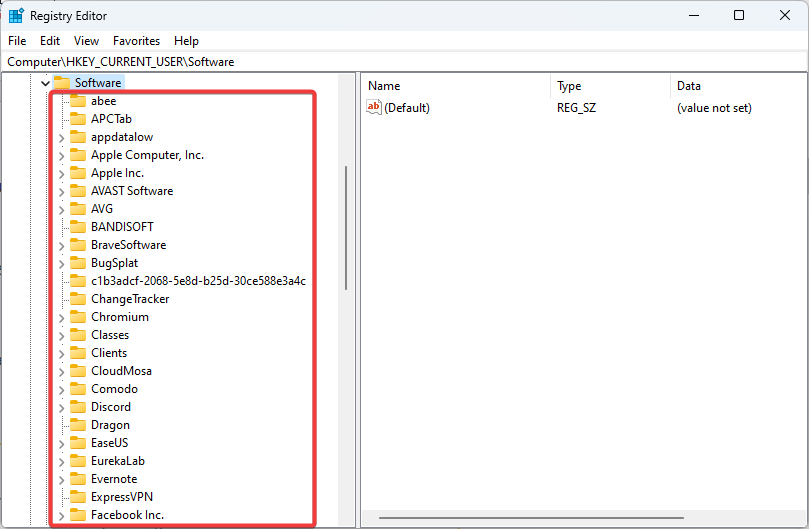Expand the AVAST Software key
The image size is (809, 529).
[61, 191]
